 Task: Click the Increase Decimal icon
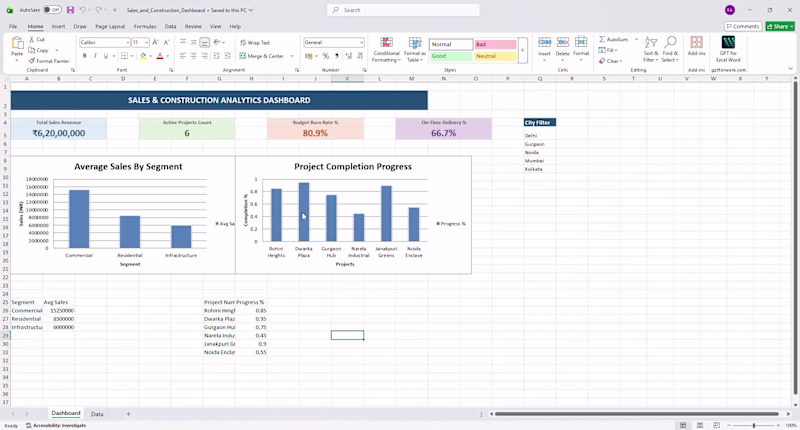(348, 56)
